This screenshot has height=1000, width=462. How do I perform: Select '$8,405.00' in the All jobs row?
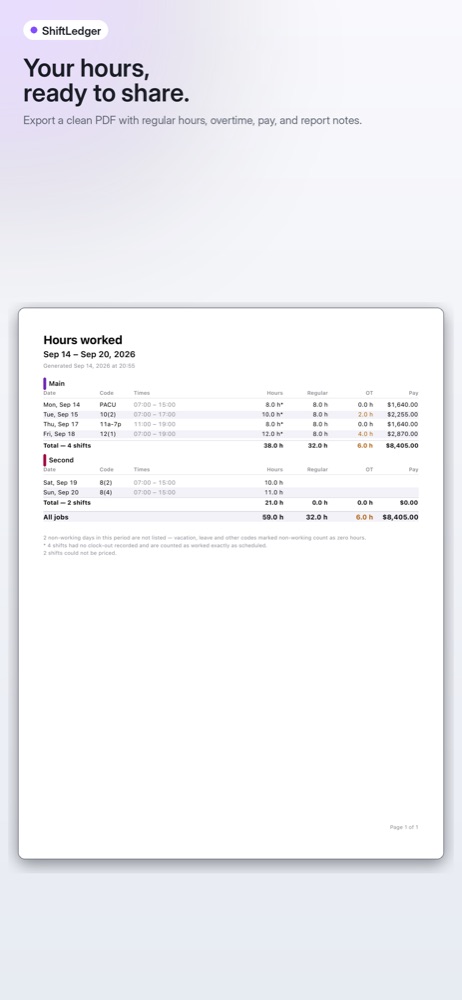[401, 517]
